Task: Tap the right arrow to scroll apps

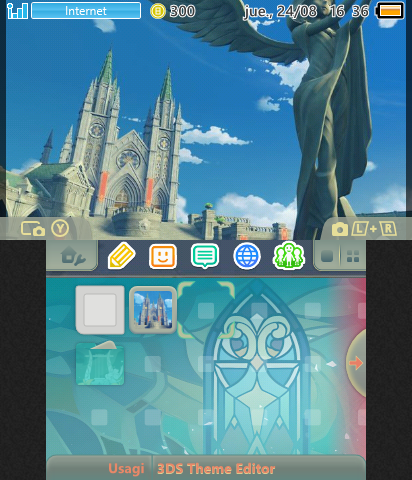Action: pyautogui.click(x=356, y=363)
